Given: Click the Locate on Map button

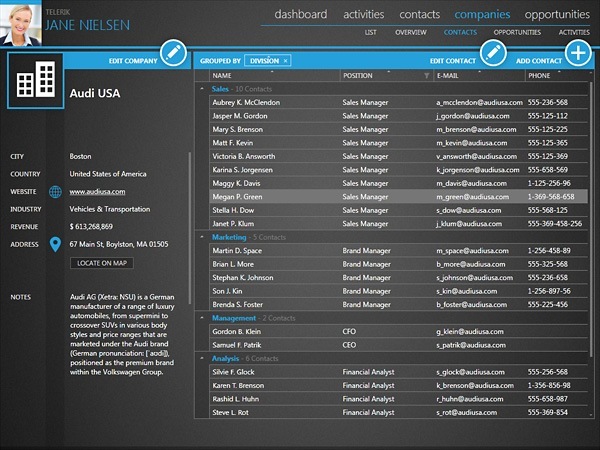Looking at the screenshot, I should 104,263.
